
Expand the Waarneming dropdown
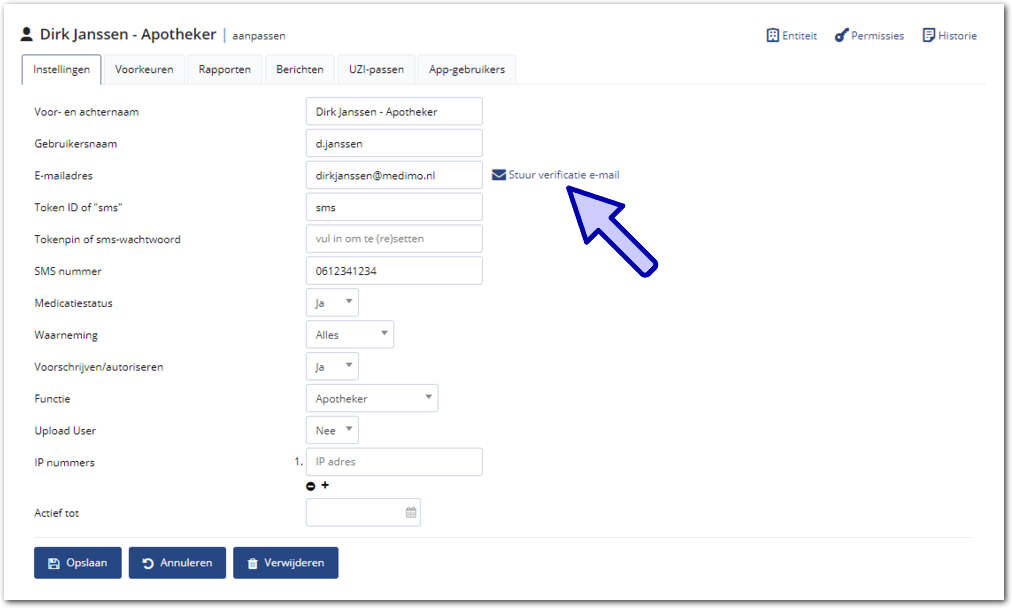click(x=349, y=335)
